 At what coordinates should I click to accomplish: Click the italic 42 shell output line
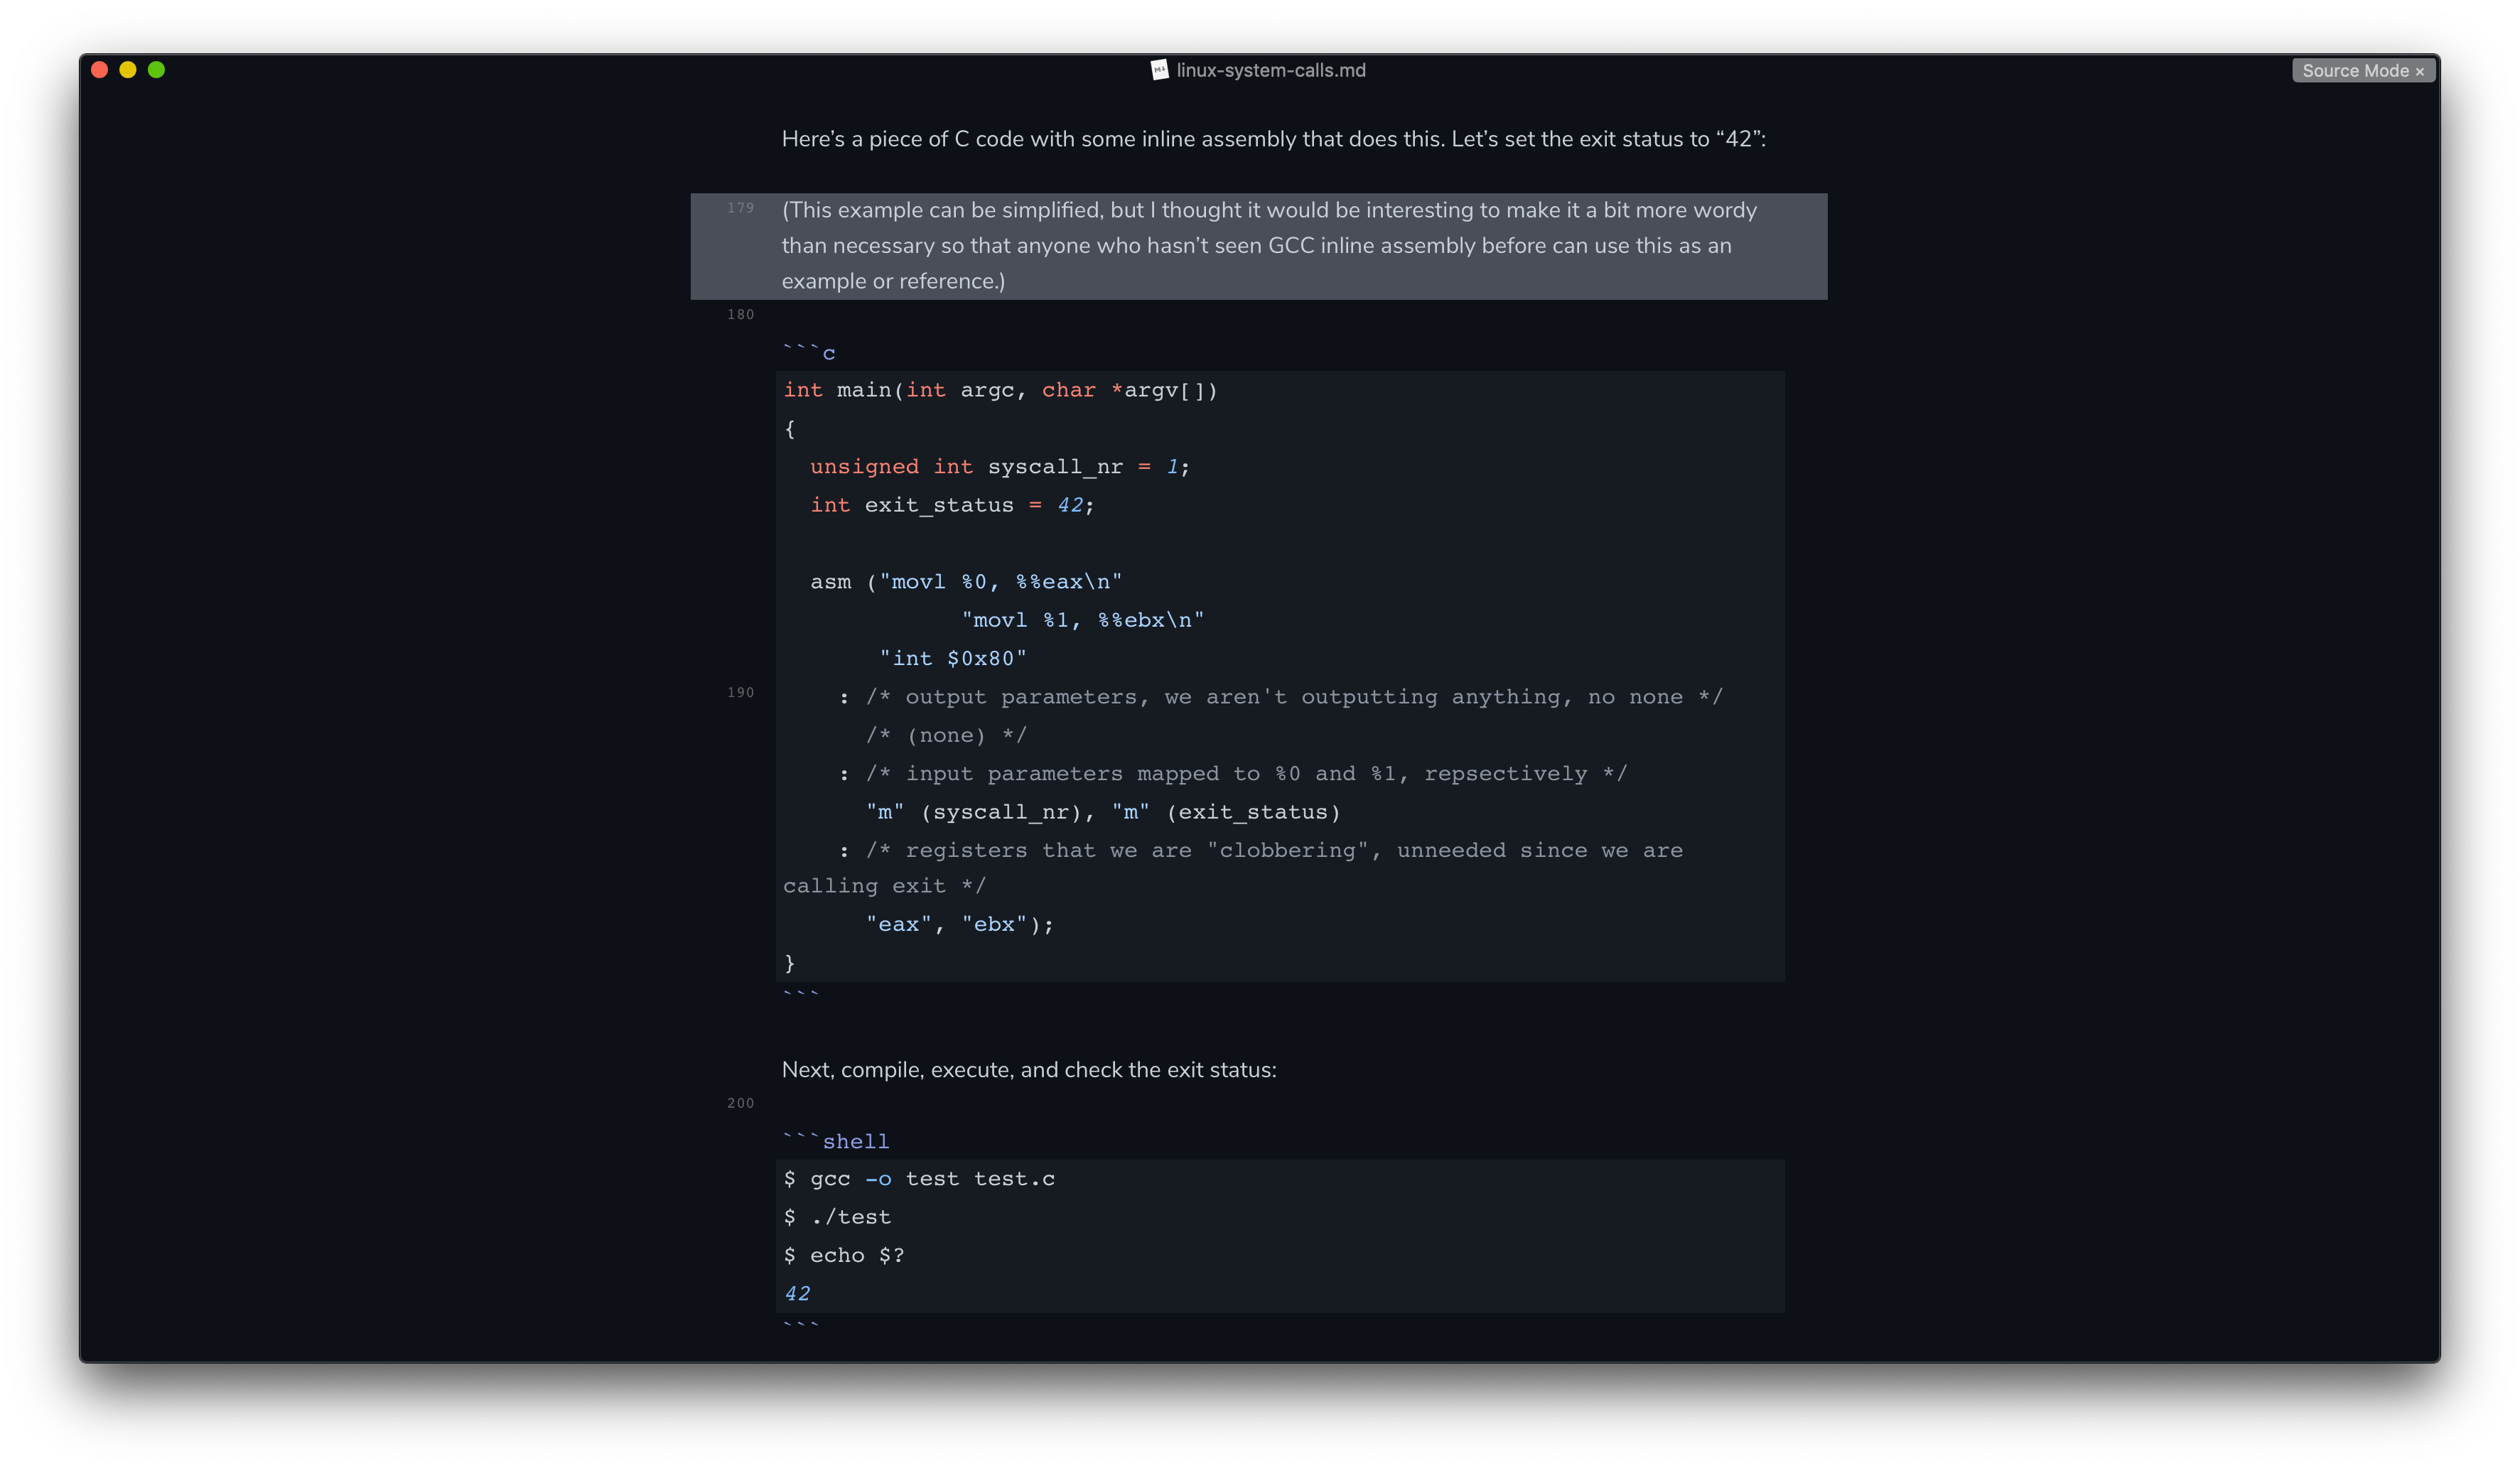[797, 1294]
